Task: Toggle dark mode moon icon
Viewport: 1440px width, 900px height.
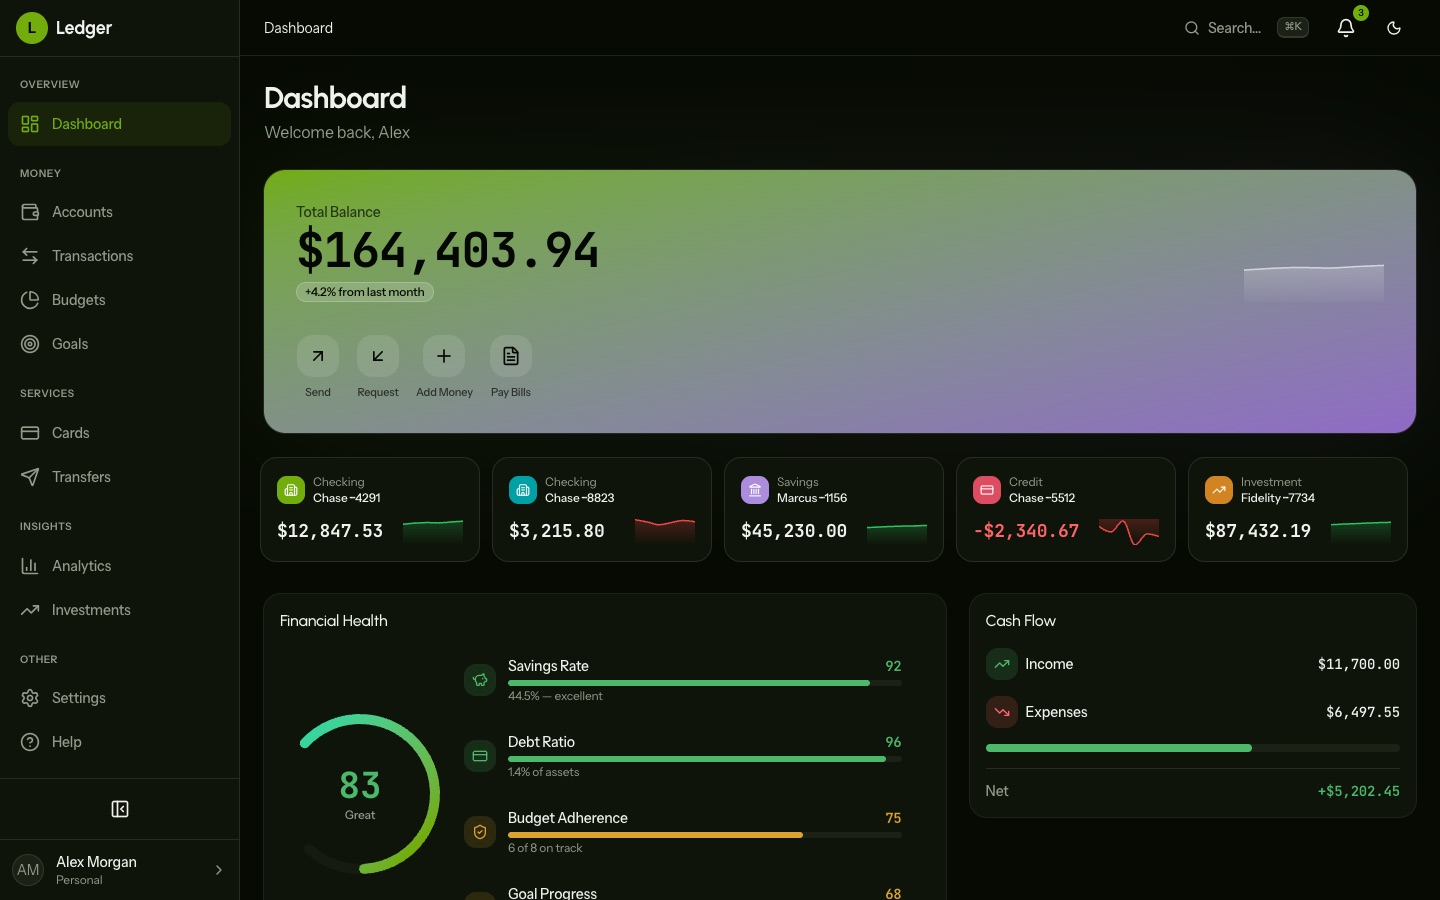Action: tap(1394, 28)
